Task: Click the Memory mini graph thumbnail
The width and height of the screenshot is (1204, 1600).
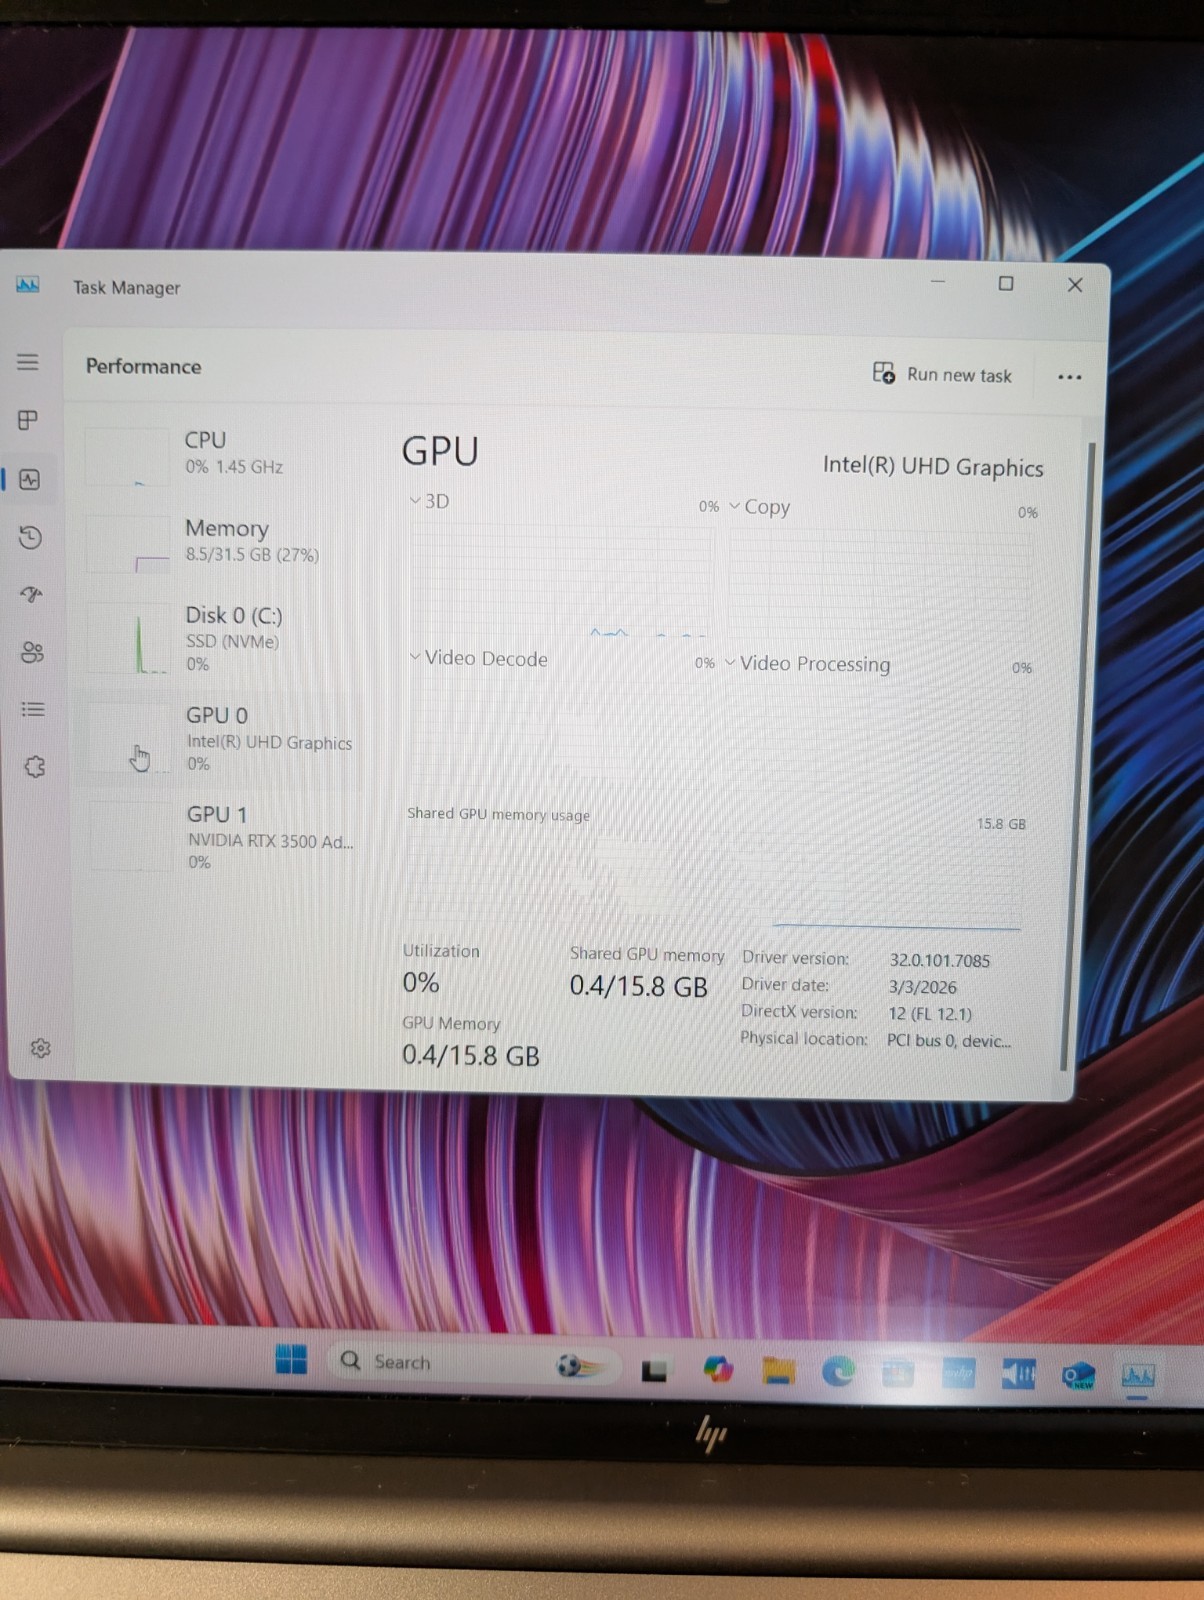Action: (128, 545)
